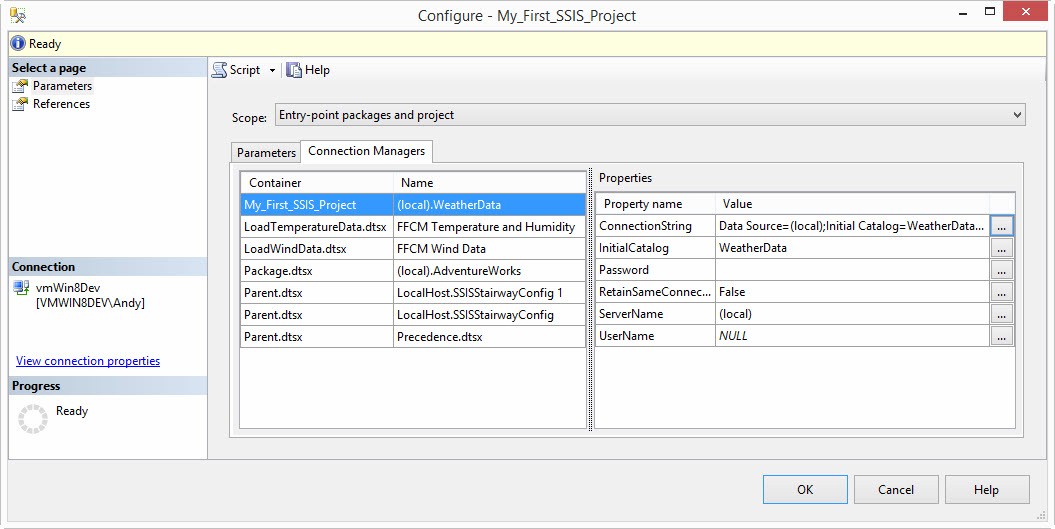Switch to the Parameters tab
The image size is (1055, 529).
(x=266, y=153)
